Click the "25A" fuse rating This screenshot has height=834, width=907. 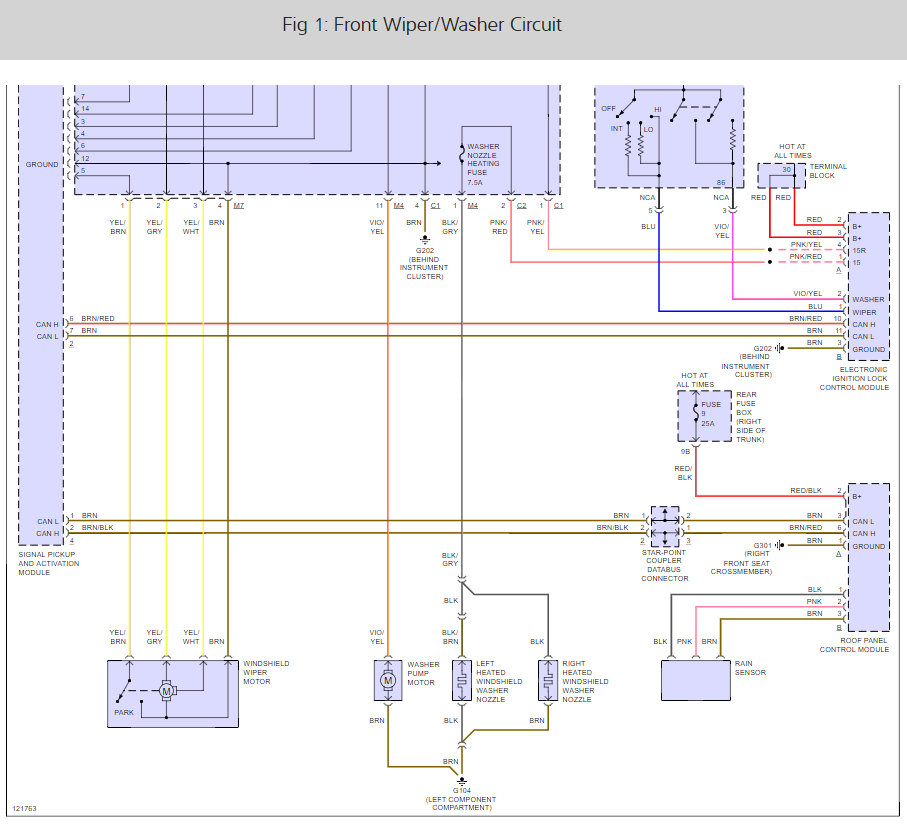coord(708,424)
